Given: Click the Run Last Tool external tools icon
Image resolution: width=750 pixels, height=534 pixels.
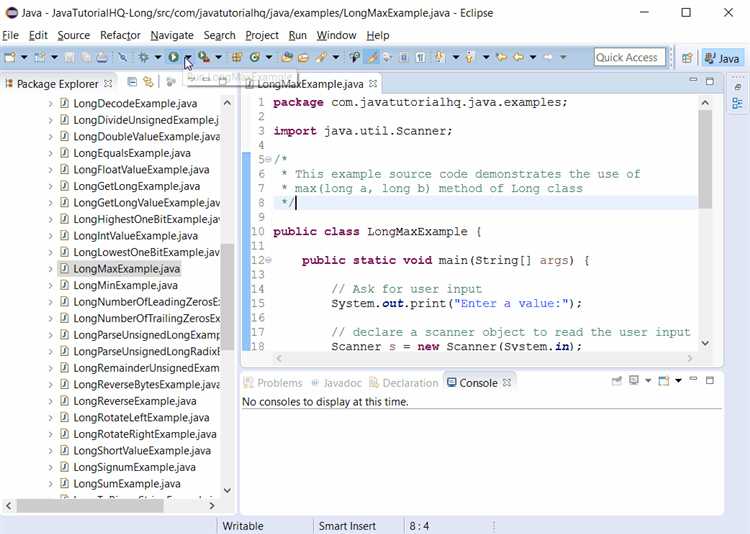Looking at the screenshot, I should coord(204,57).
